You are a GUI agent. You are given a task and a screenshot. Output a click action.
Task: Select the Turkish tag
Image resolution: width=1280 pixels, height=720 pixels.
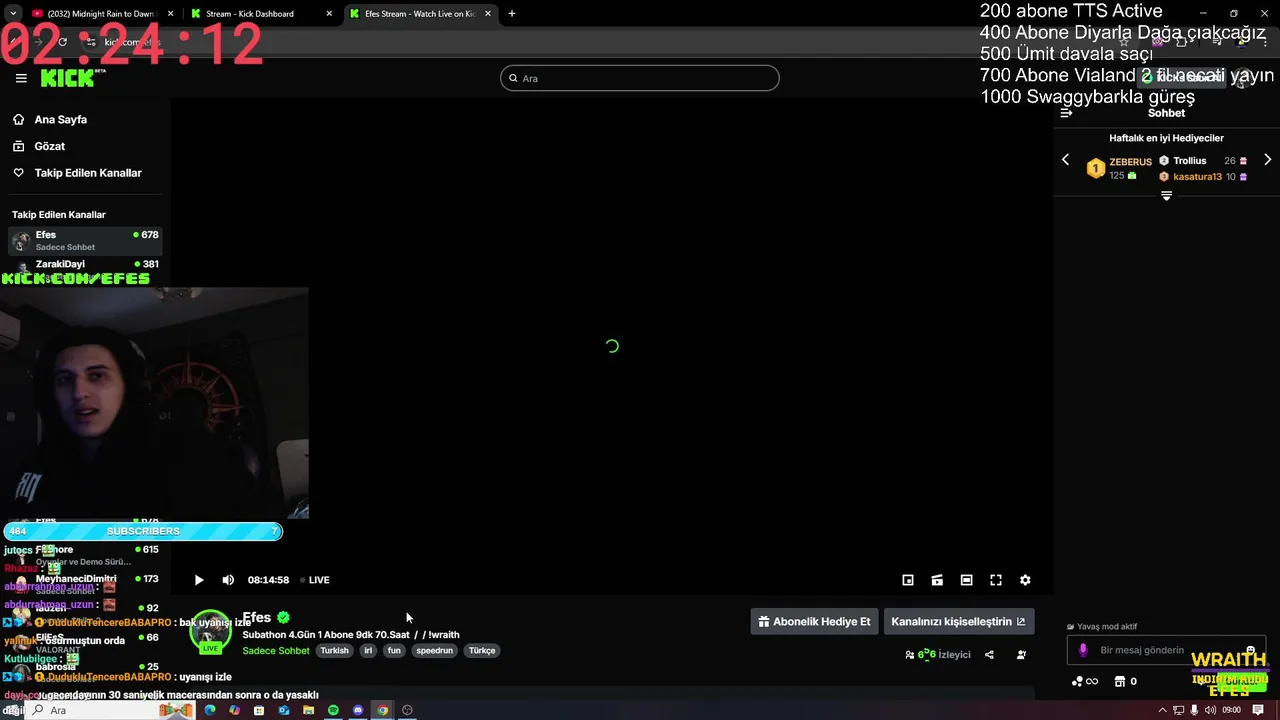pos(335,651)
